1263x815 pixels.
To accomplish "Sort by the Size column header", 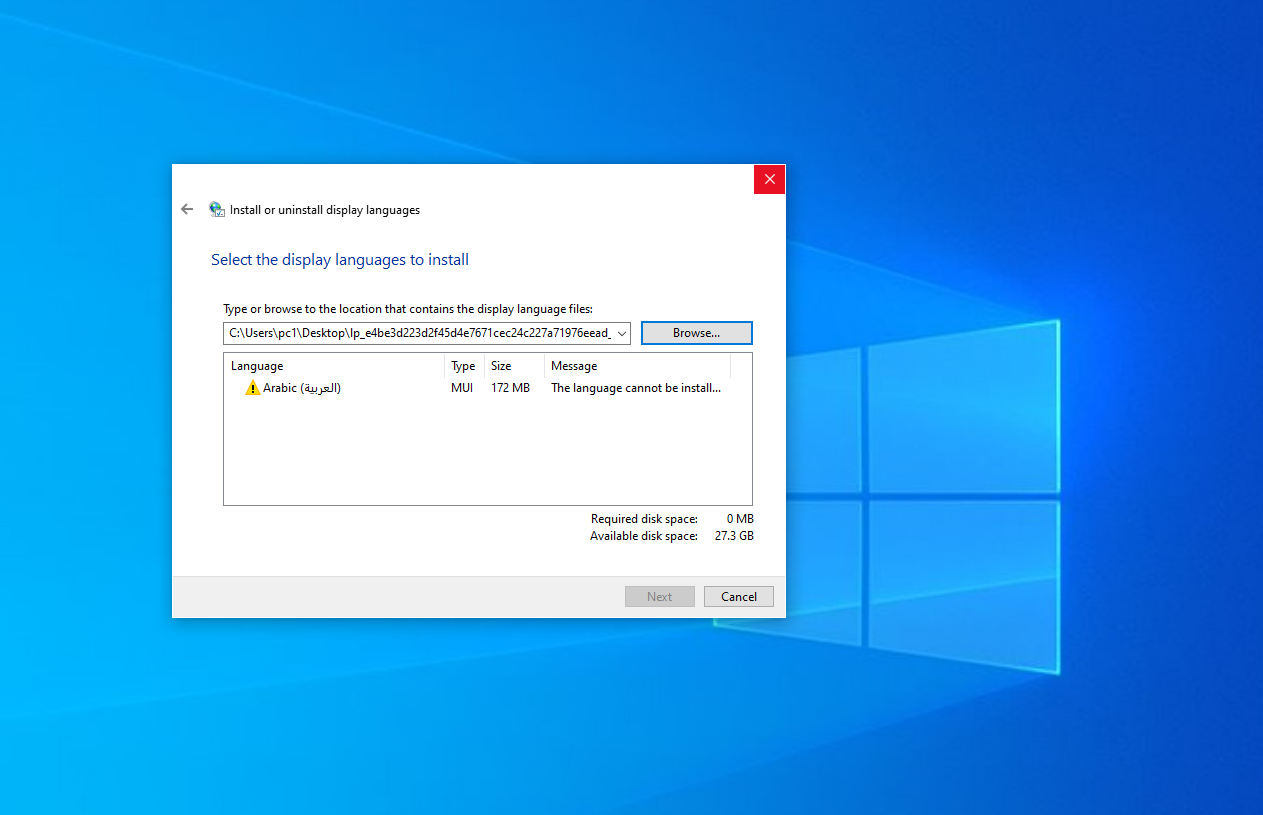I will [x=514, y=366].
